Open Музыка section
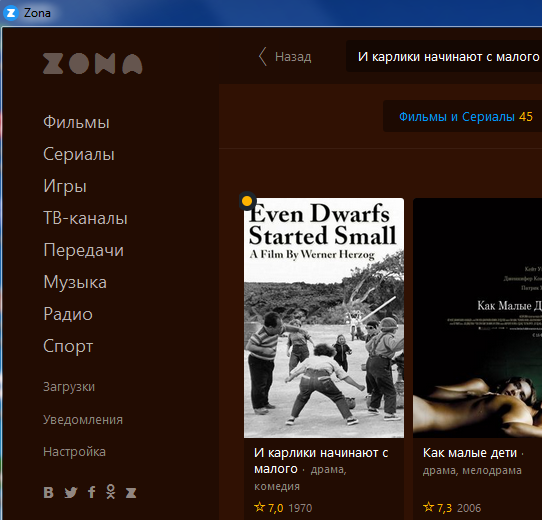 coord(75,282)
